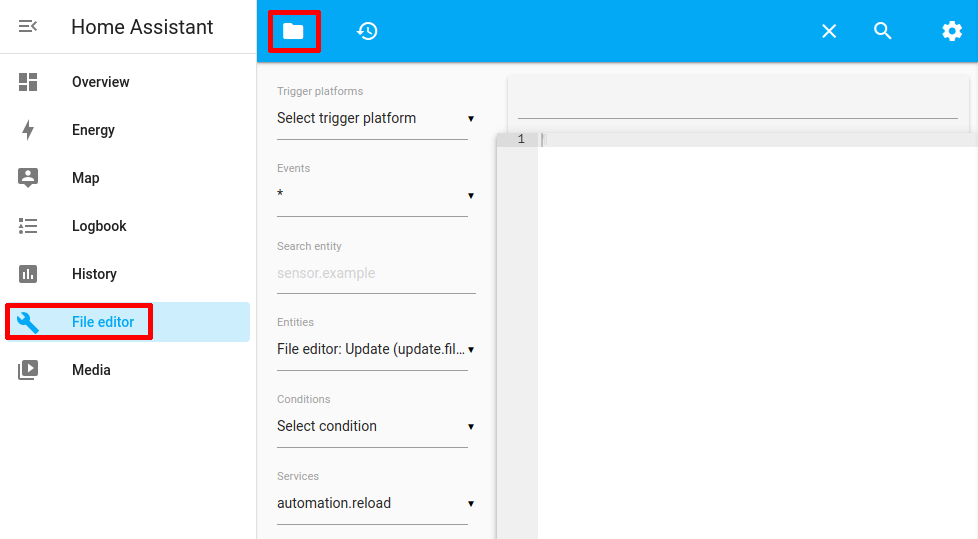Select File editor in sidebar
This screenshot has width=978, height=539.
(127, 322)
